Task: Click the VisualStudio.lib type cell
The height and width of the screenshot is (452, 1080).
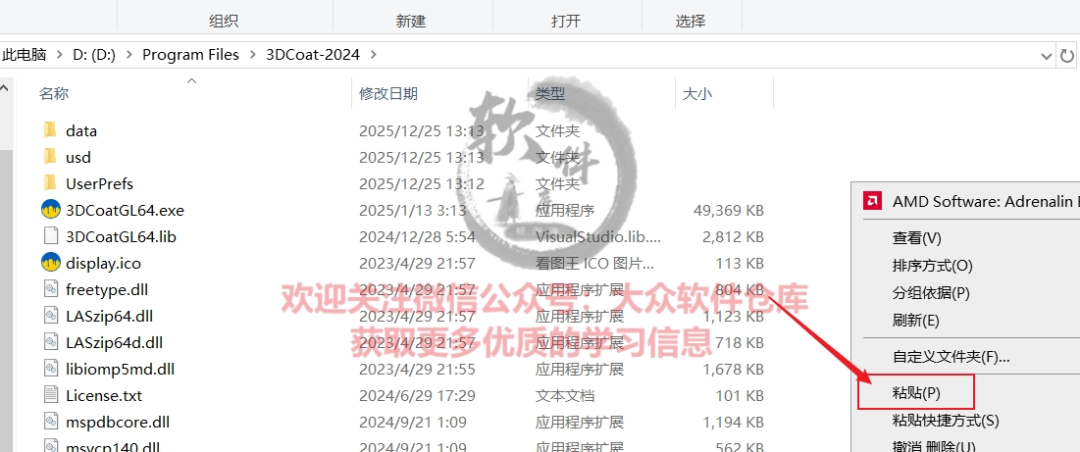Action: (598, 236)
